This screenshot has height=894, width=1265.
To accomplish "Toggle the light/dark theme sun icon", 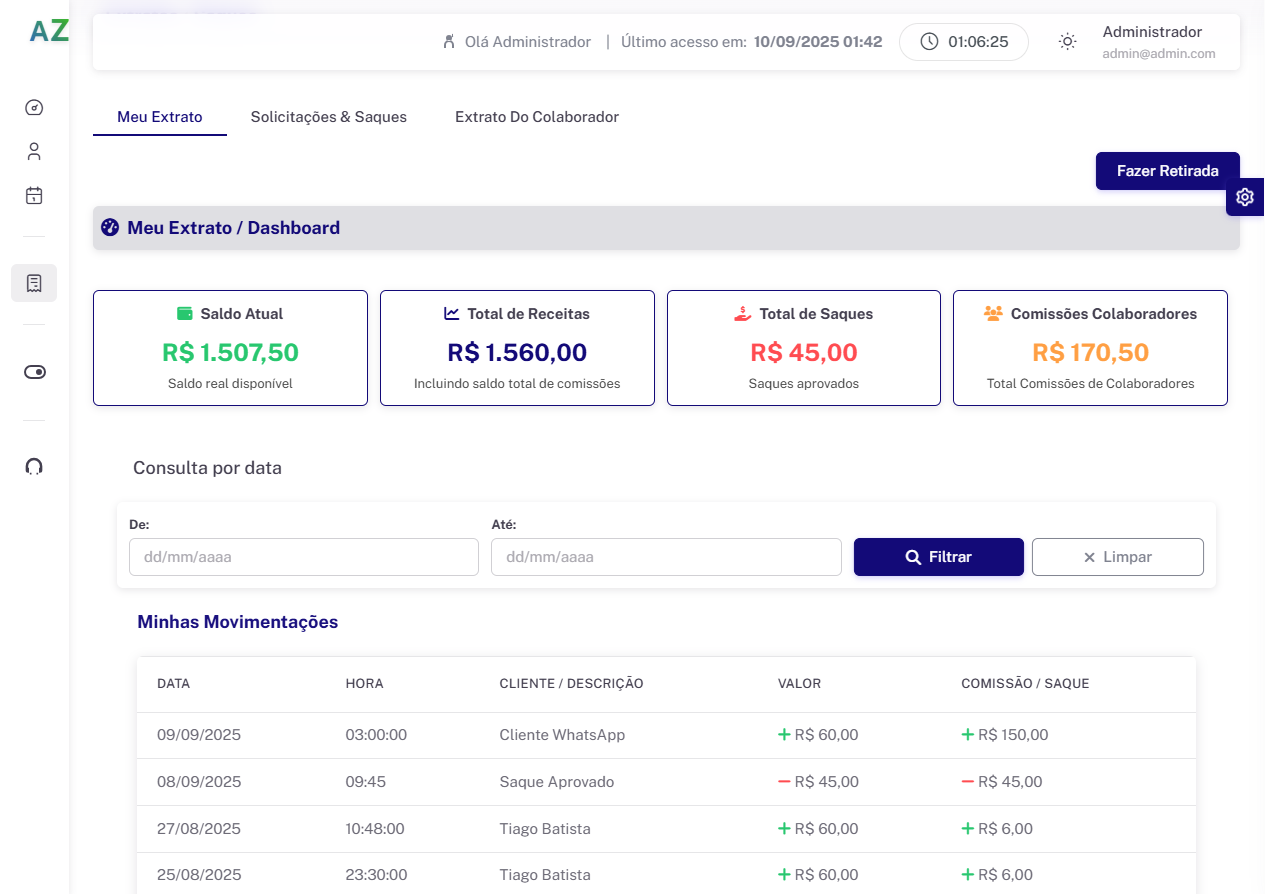I will [x=1068, y=42].
